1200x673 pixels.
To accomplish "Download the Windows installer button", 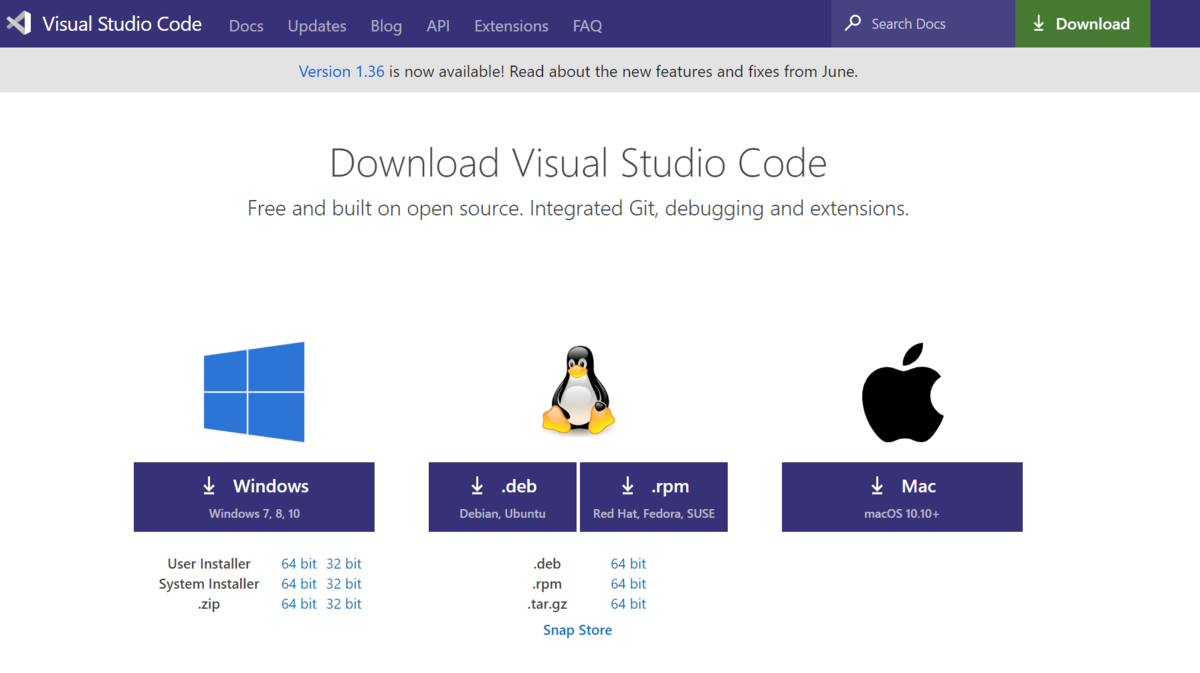I will coord(254,497).
